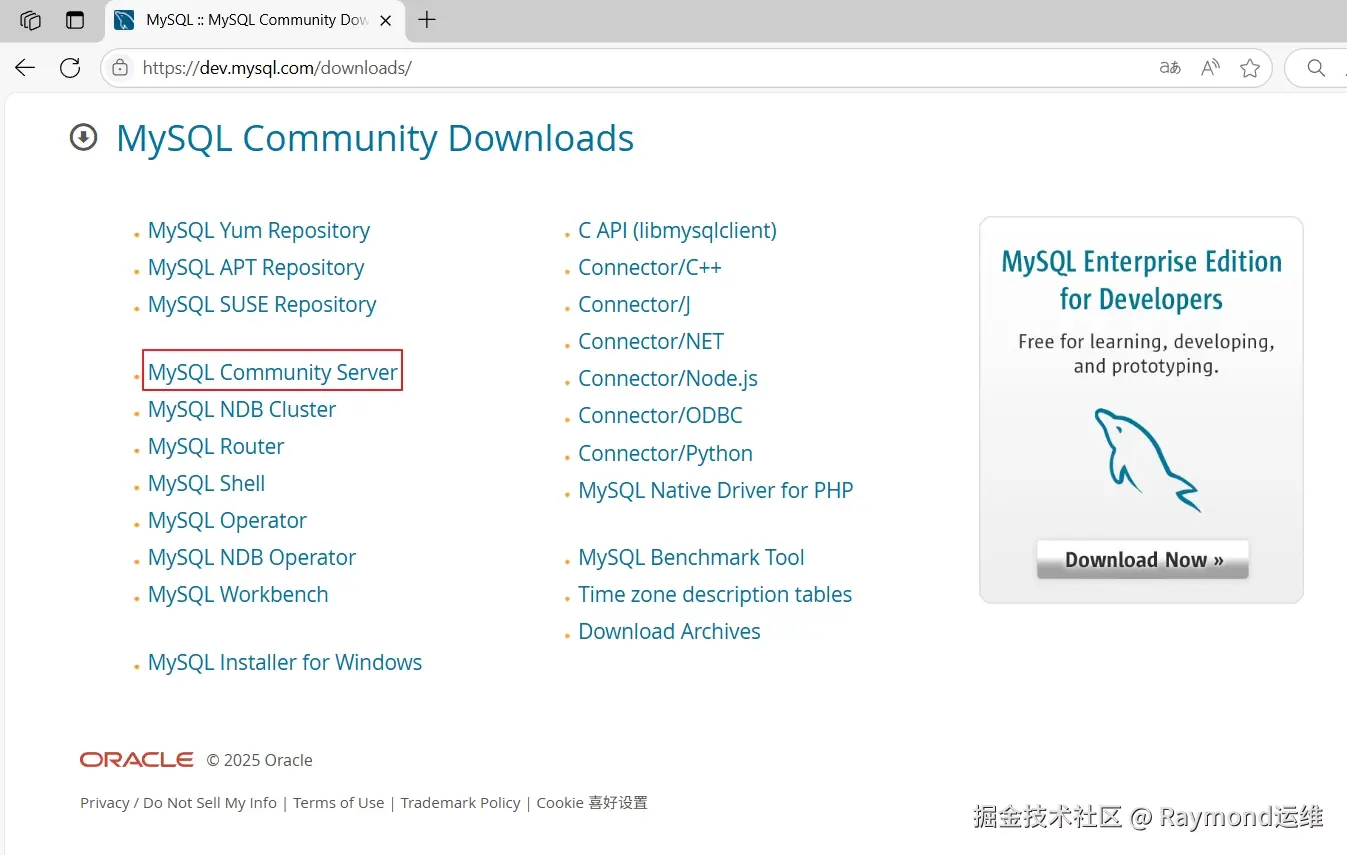Open the browser workspaces icon
The height and width of the screenshot is (855, 1347).
tap(30, 20)
